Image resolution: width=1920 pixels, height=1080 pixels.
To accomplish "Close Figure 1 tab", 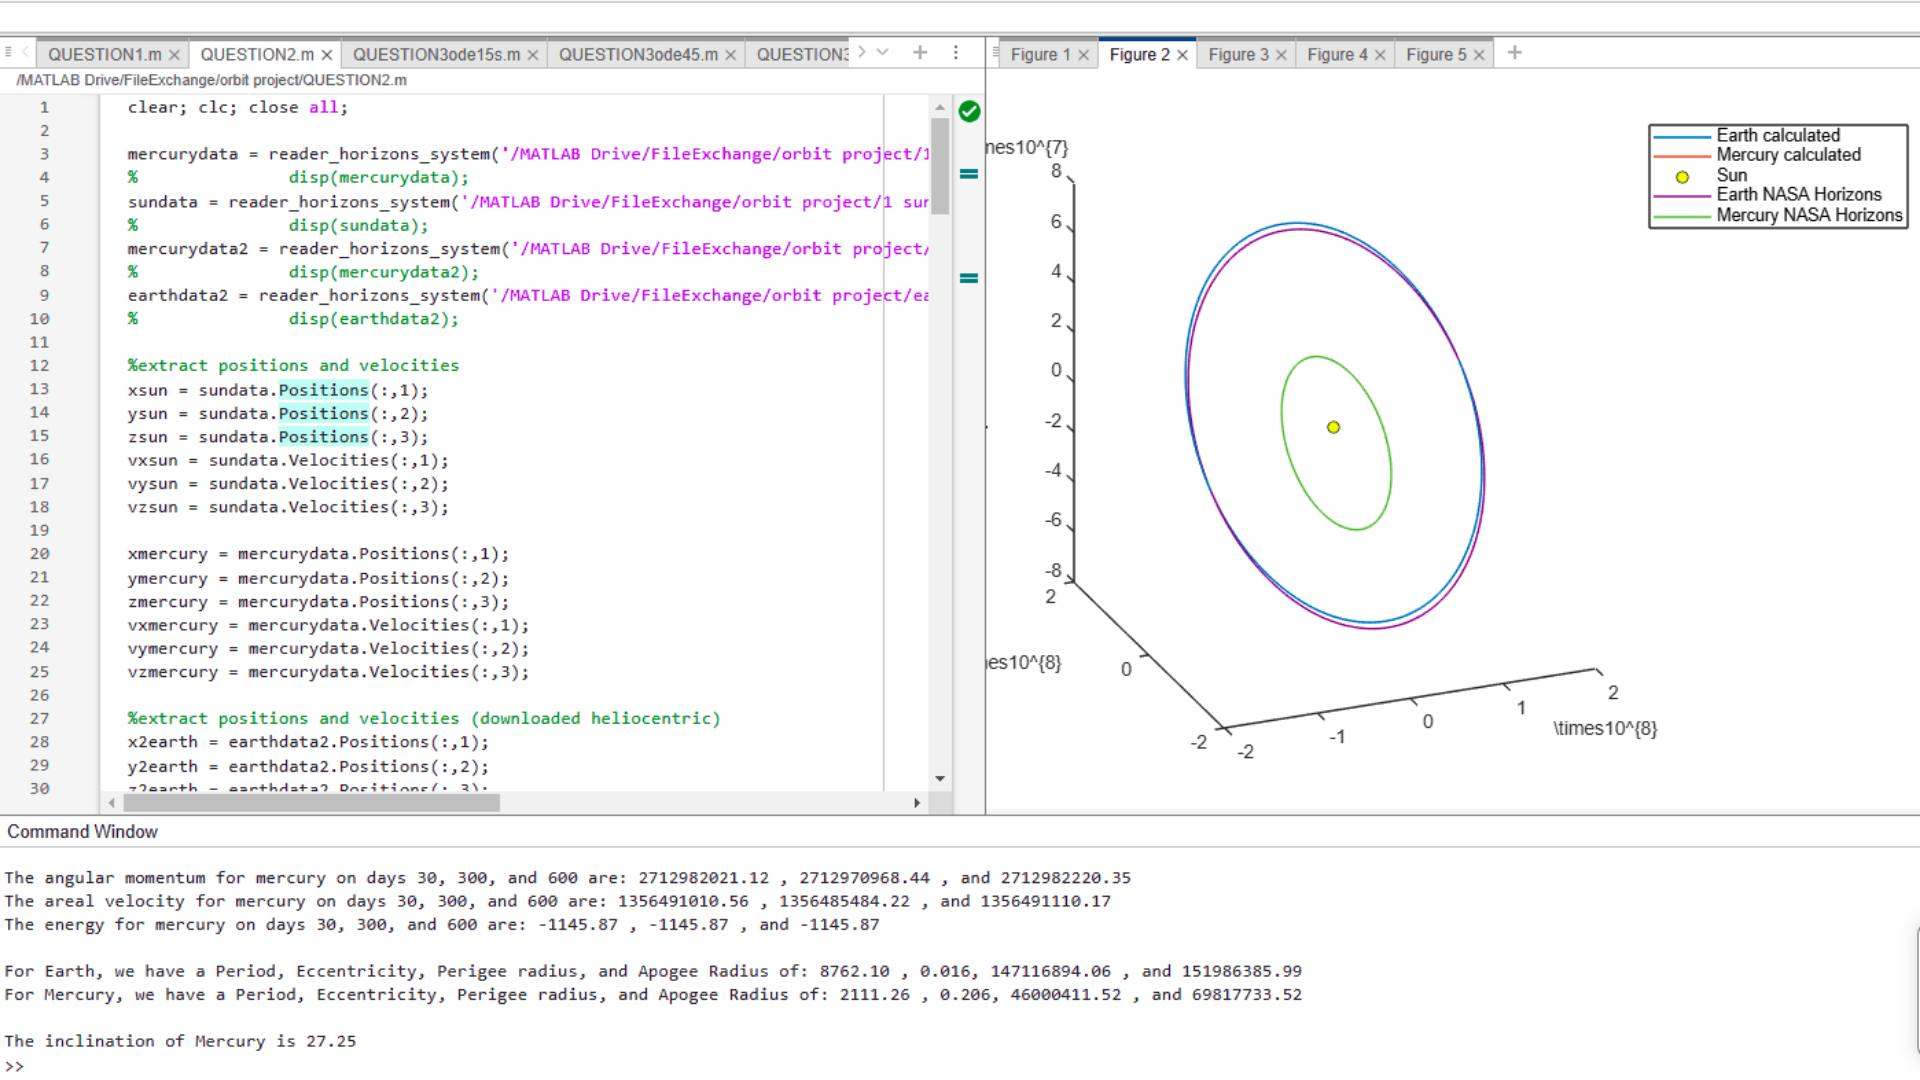I will point(1083,55).
